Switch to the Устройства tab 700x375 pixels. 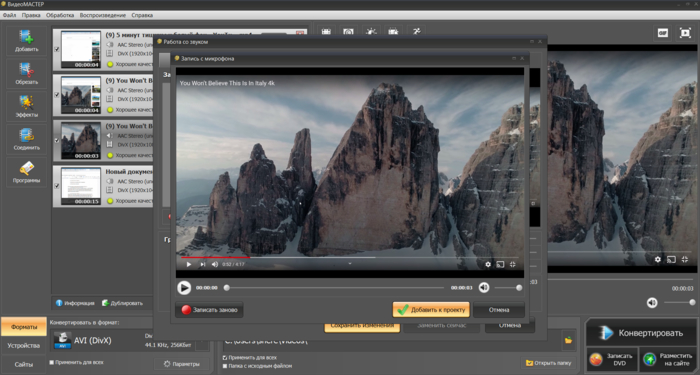click(x=24, y=346)
